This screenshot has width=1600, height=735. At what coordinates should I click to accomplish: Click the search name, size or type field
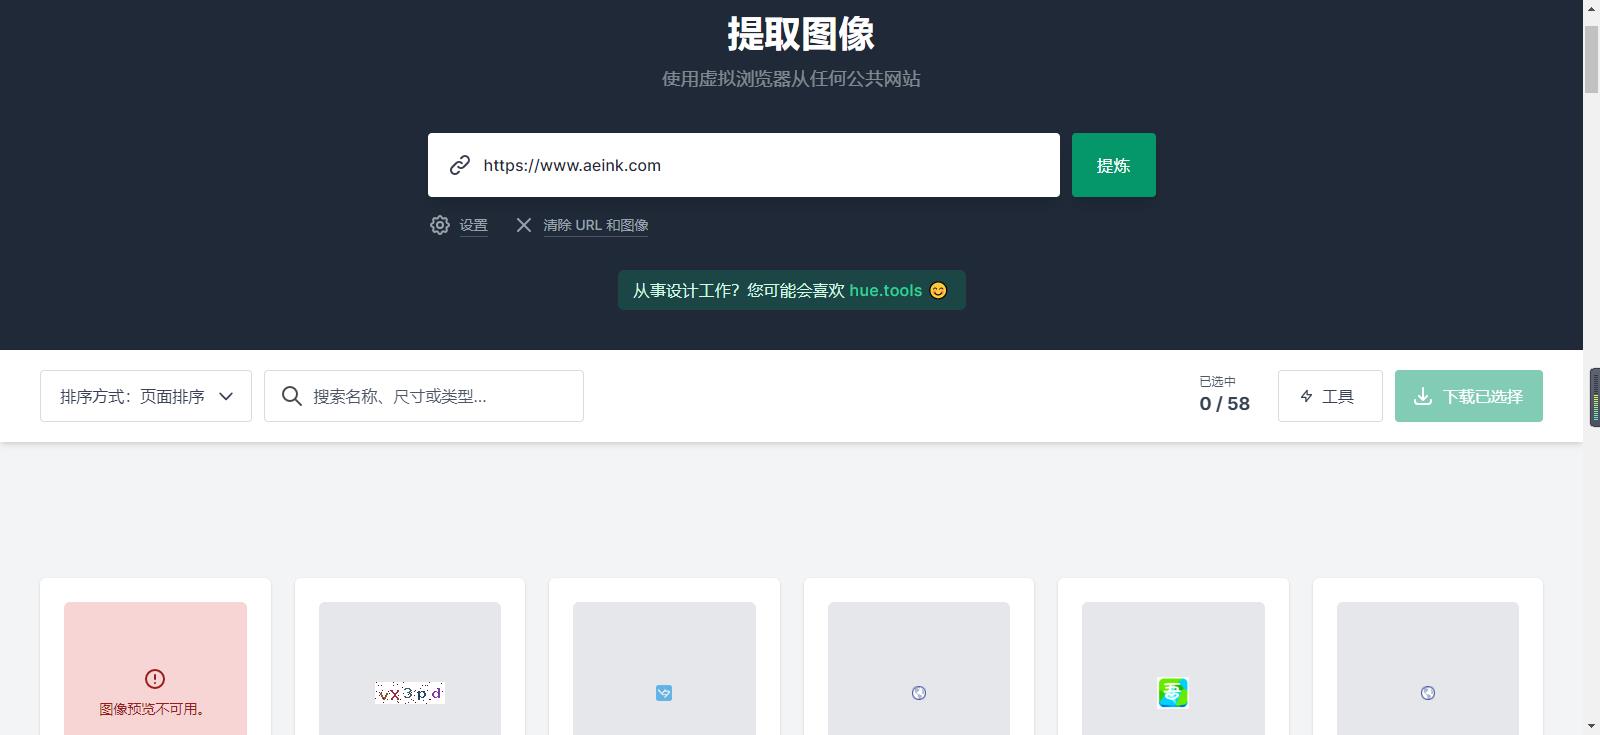[440, 396]
